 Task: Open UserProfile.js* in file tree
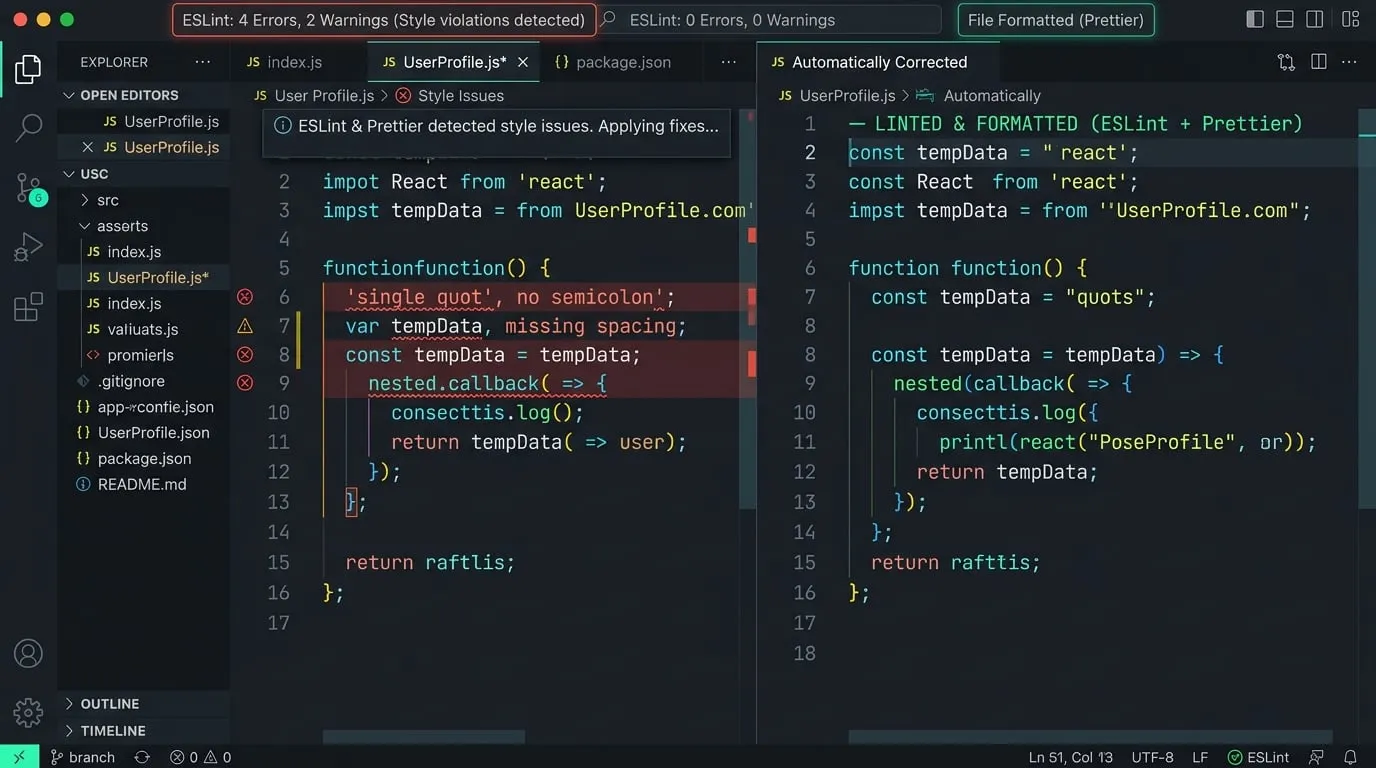tap(147, 278)
